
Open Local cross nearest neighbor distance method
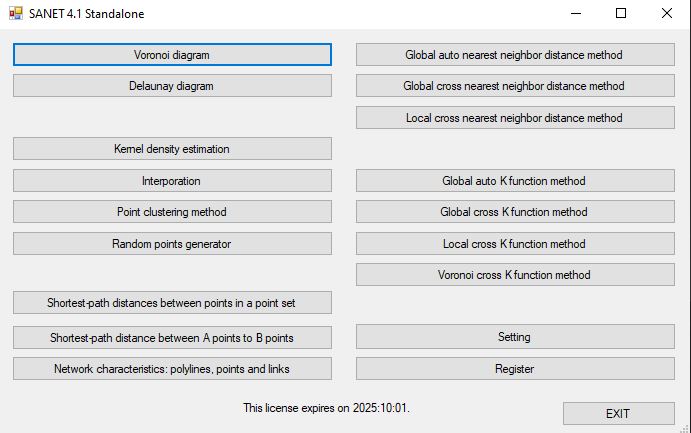(515, 118)
